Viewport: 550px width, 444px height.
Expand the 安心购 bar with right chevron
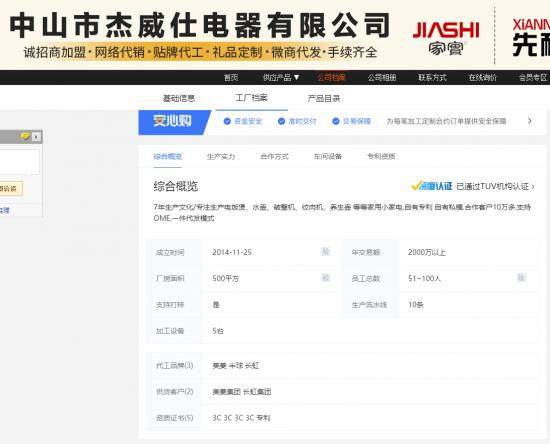pyautogui.click(x=530, y=121)
